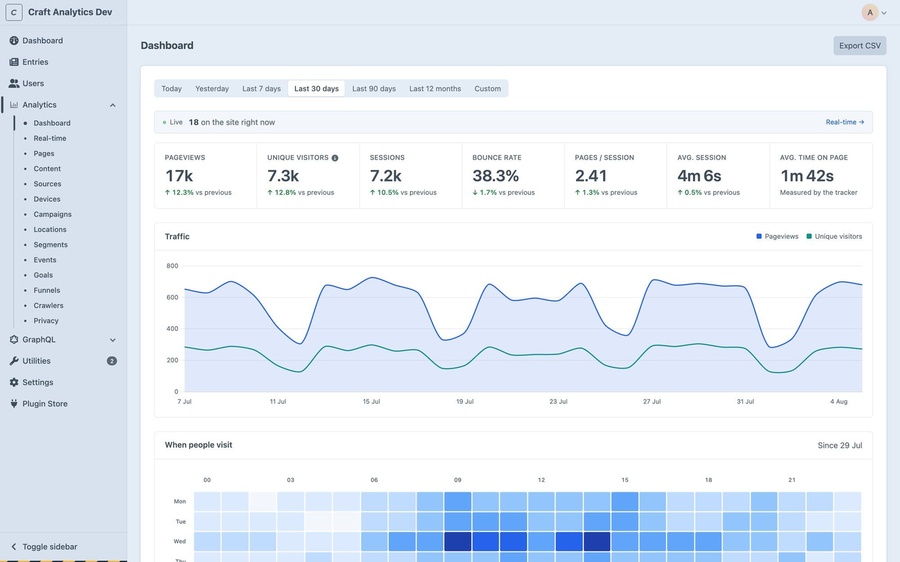
Task: Click the Plugin Store plug icon
Action: [14, 404]
